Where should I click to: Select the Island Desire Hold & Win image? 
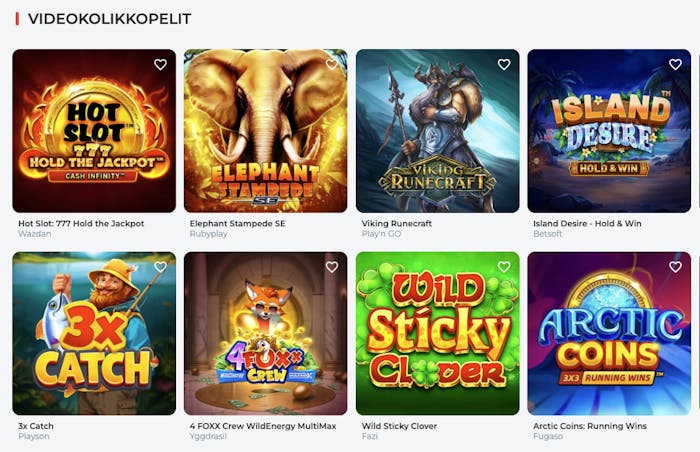coord(609,131)
